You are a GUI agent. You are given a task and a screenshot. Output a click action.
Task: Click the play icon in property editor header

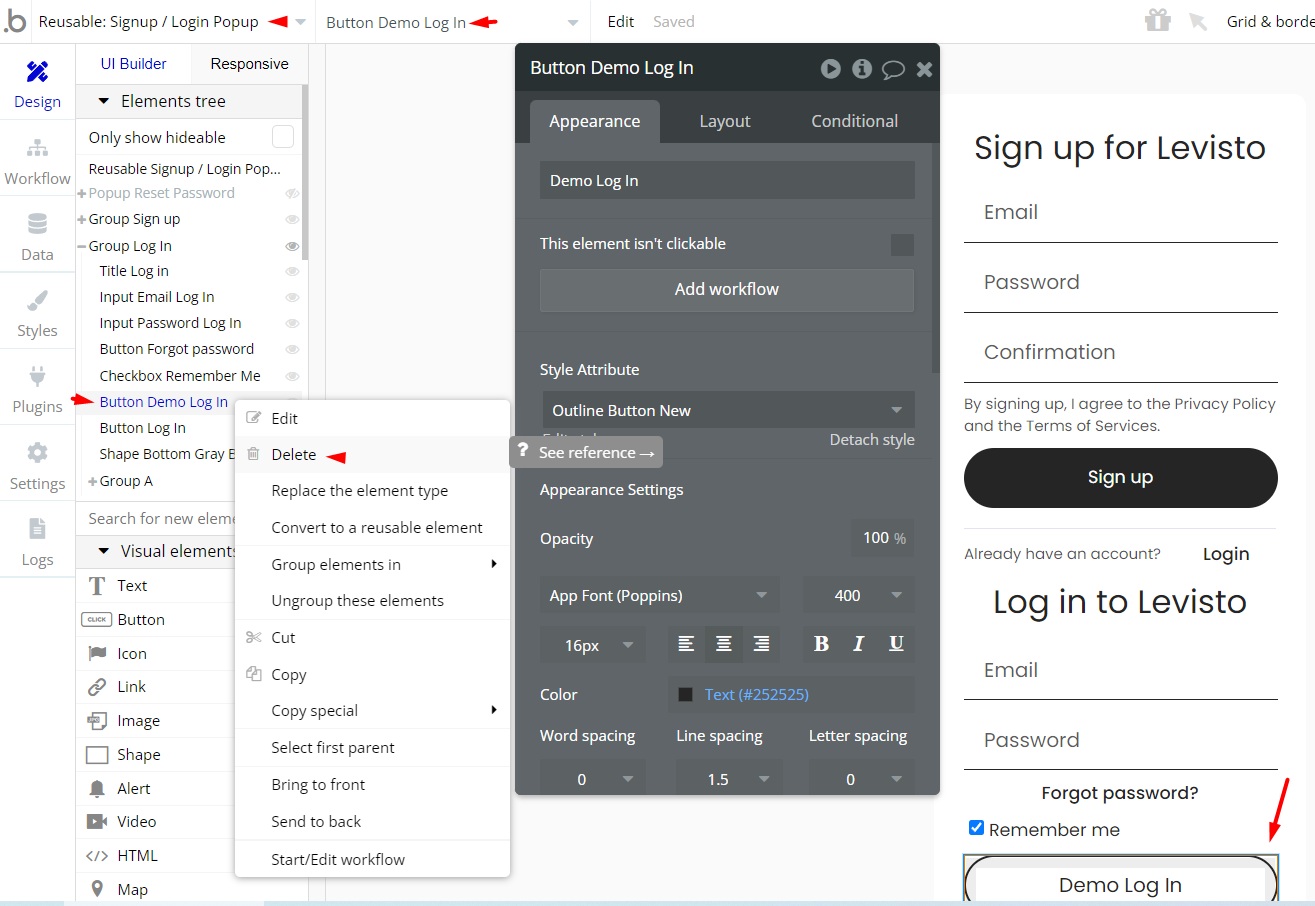(x=831, y=68)
